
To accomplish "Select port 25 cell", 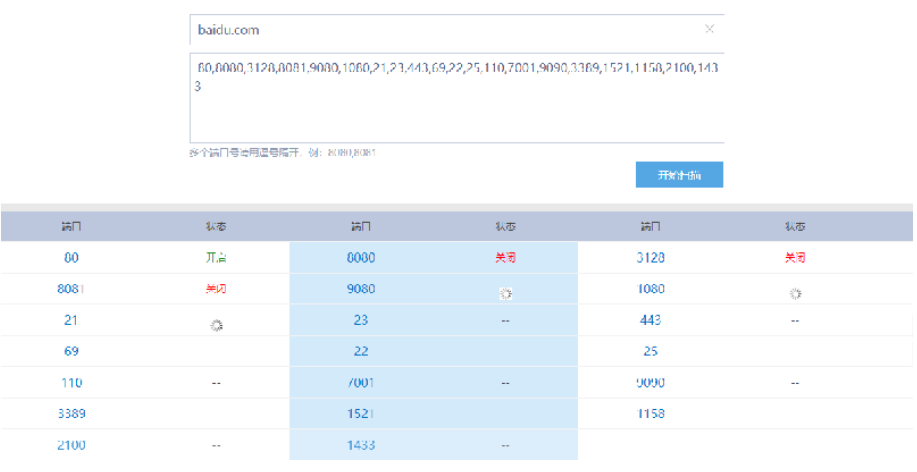I will 650,351.
